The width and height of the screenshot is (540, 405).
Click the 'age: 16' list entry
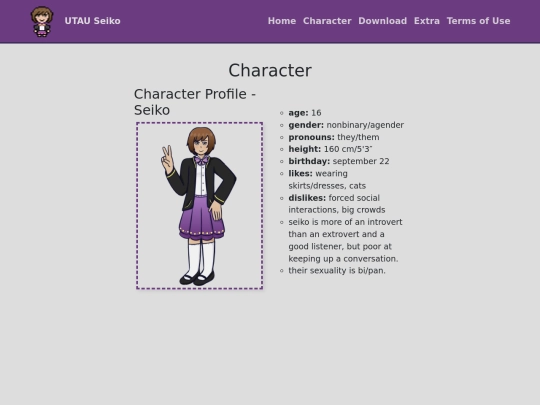coord(305,113)
